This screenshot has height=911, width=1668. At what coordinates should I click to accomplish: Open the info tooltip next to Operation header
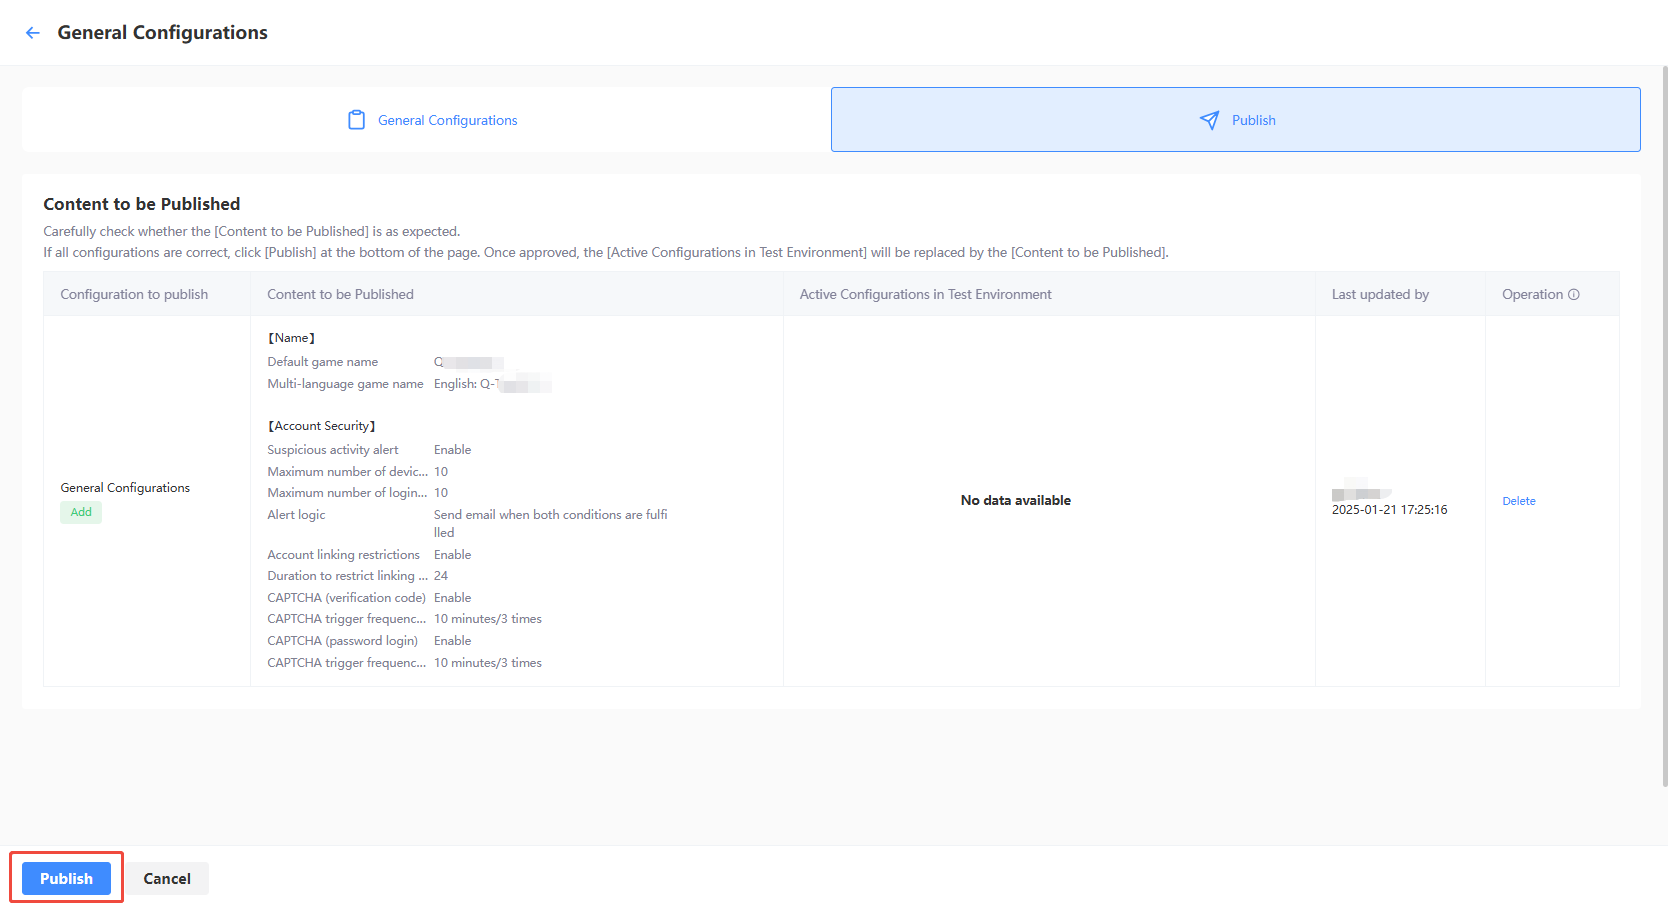(1575, 293)
